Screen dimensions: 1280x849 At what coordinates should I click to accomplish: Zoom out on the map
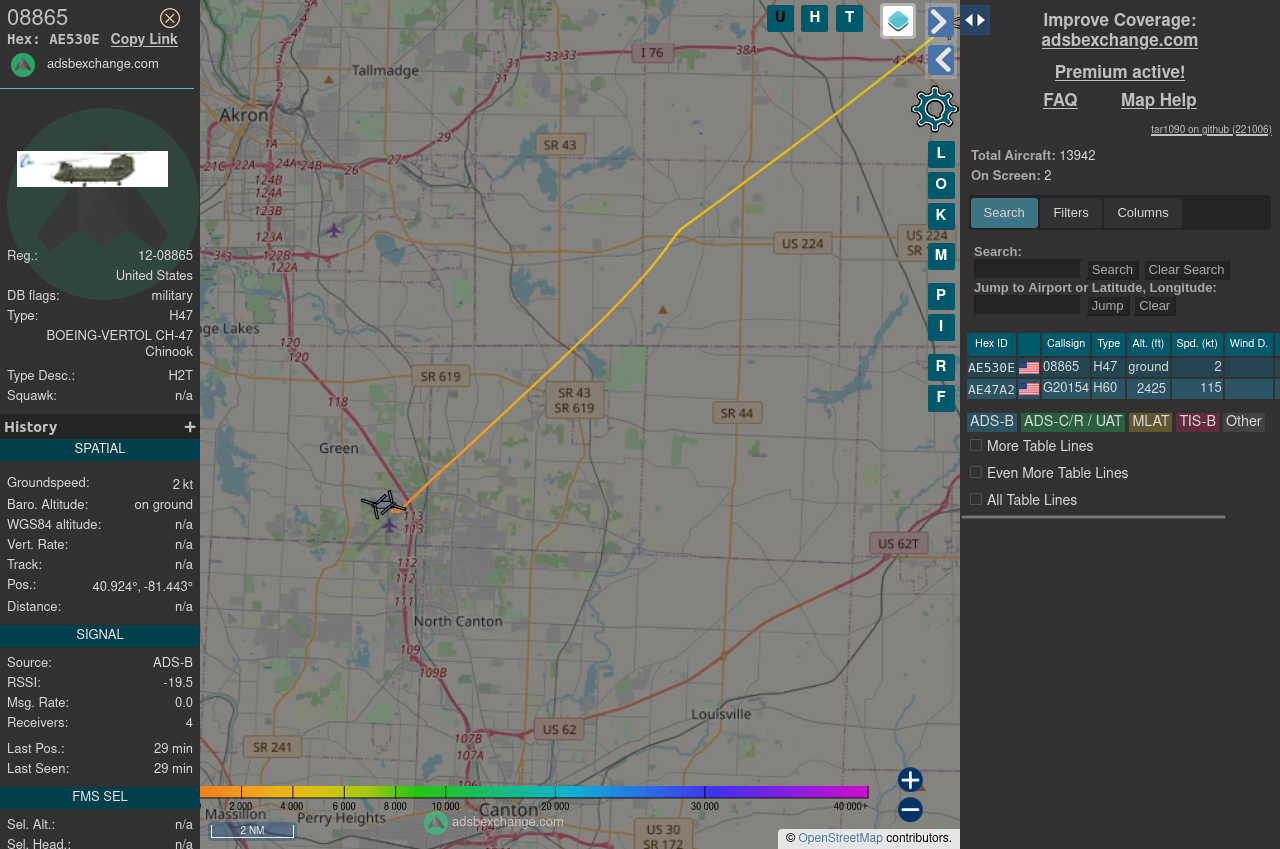pyautogui.click(x=910, y=810)
